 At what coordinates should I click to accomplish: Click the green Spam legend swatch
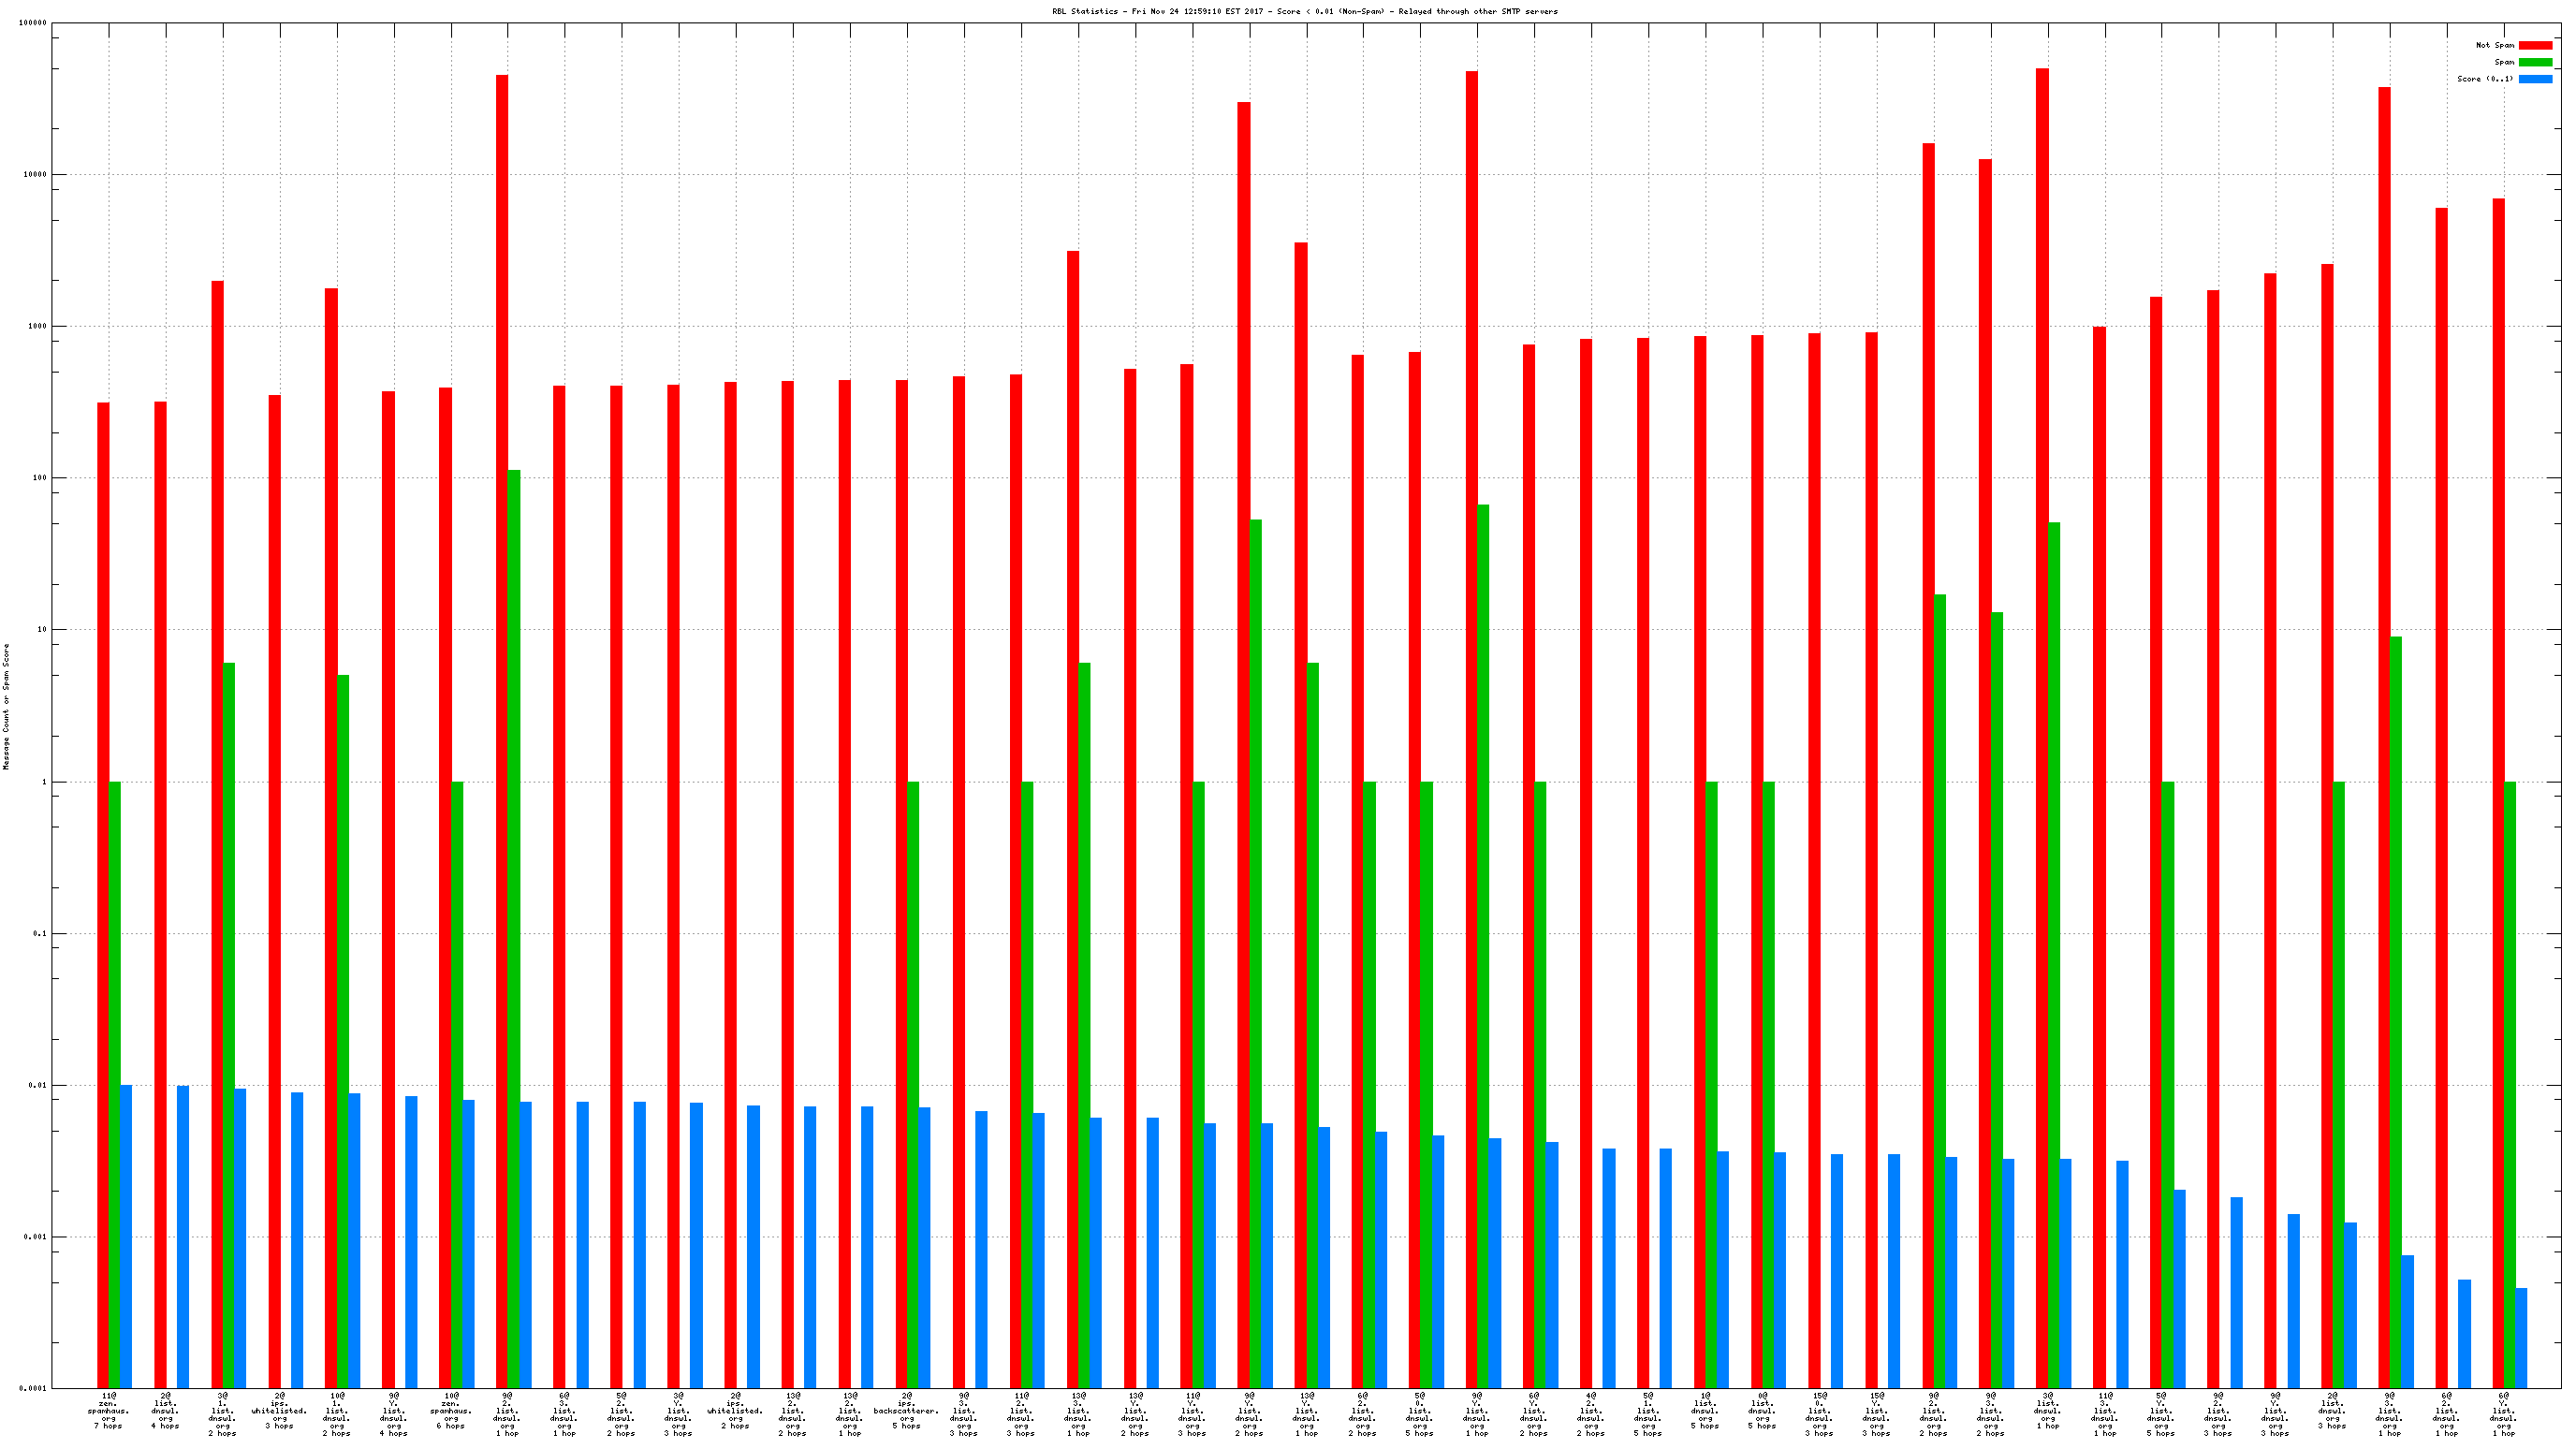(2534, 62)
